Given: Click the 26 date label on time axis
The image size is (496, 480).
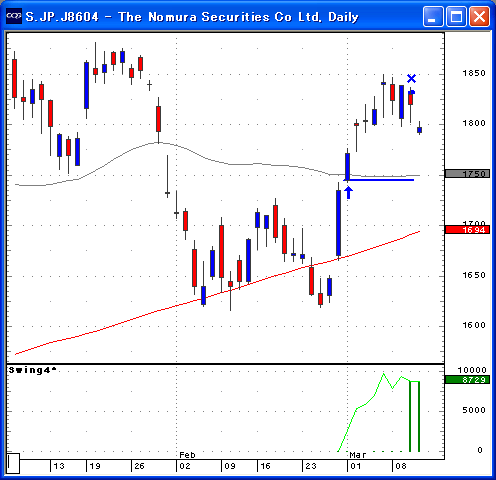Looking at the screenshot, I should tap(139, 466).
